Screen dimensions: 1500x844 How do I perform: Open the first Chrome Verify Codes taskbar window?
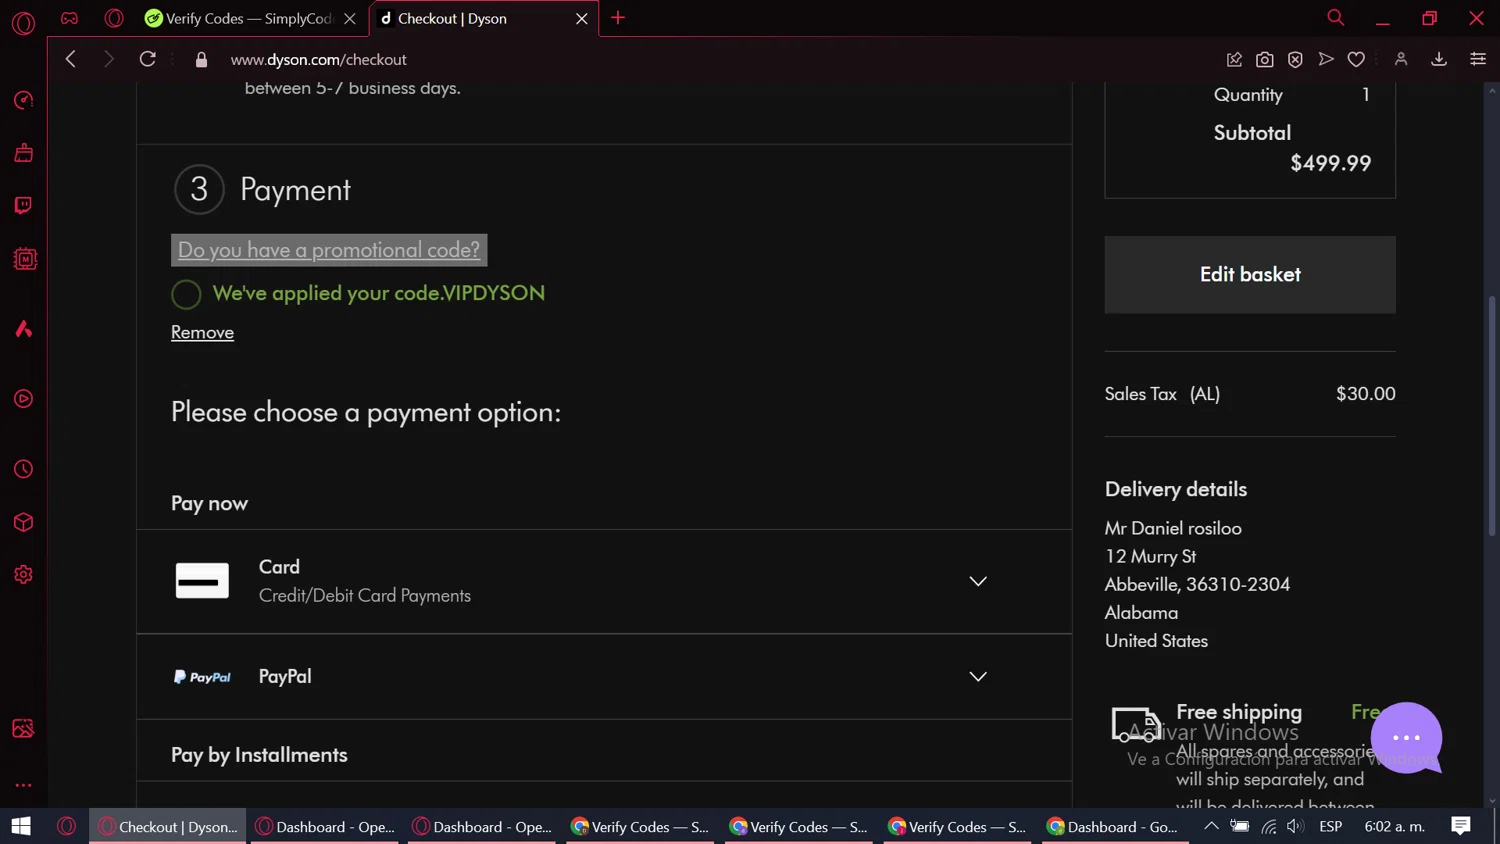click(x=640, y=826)
